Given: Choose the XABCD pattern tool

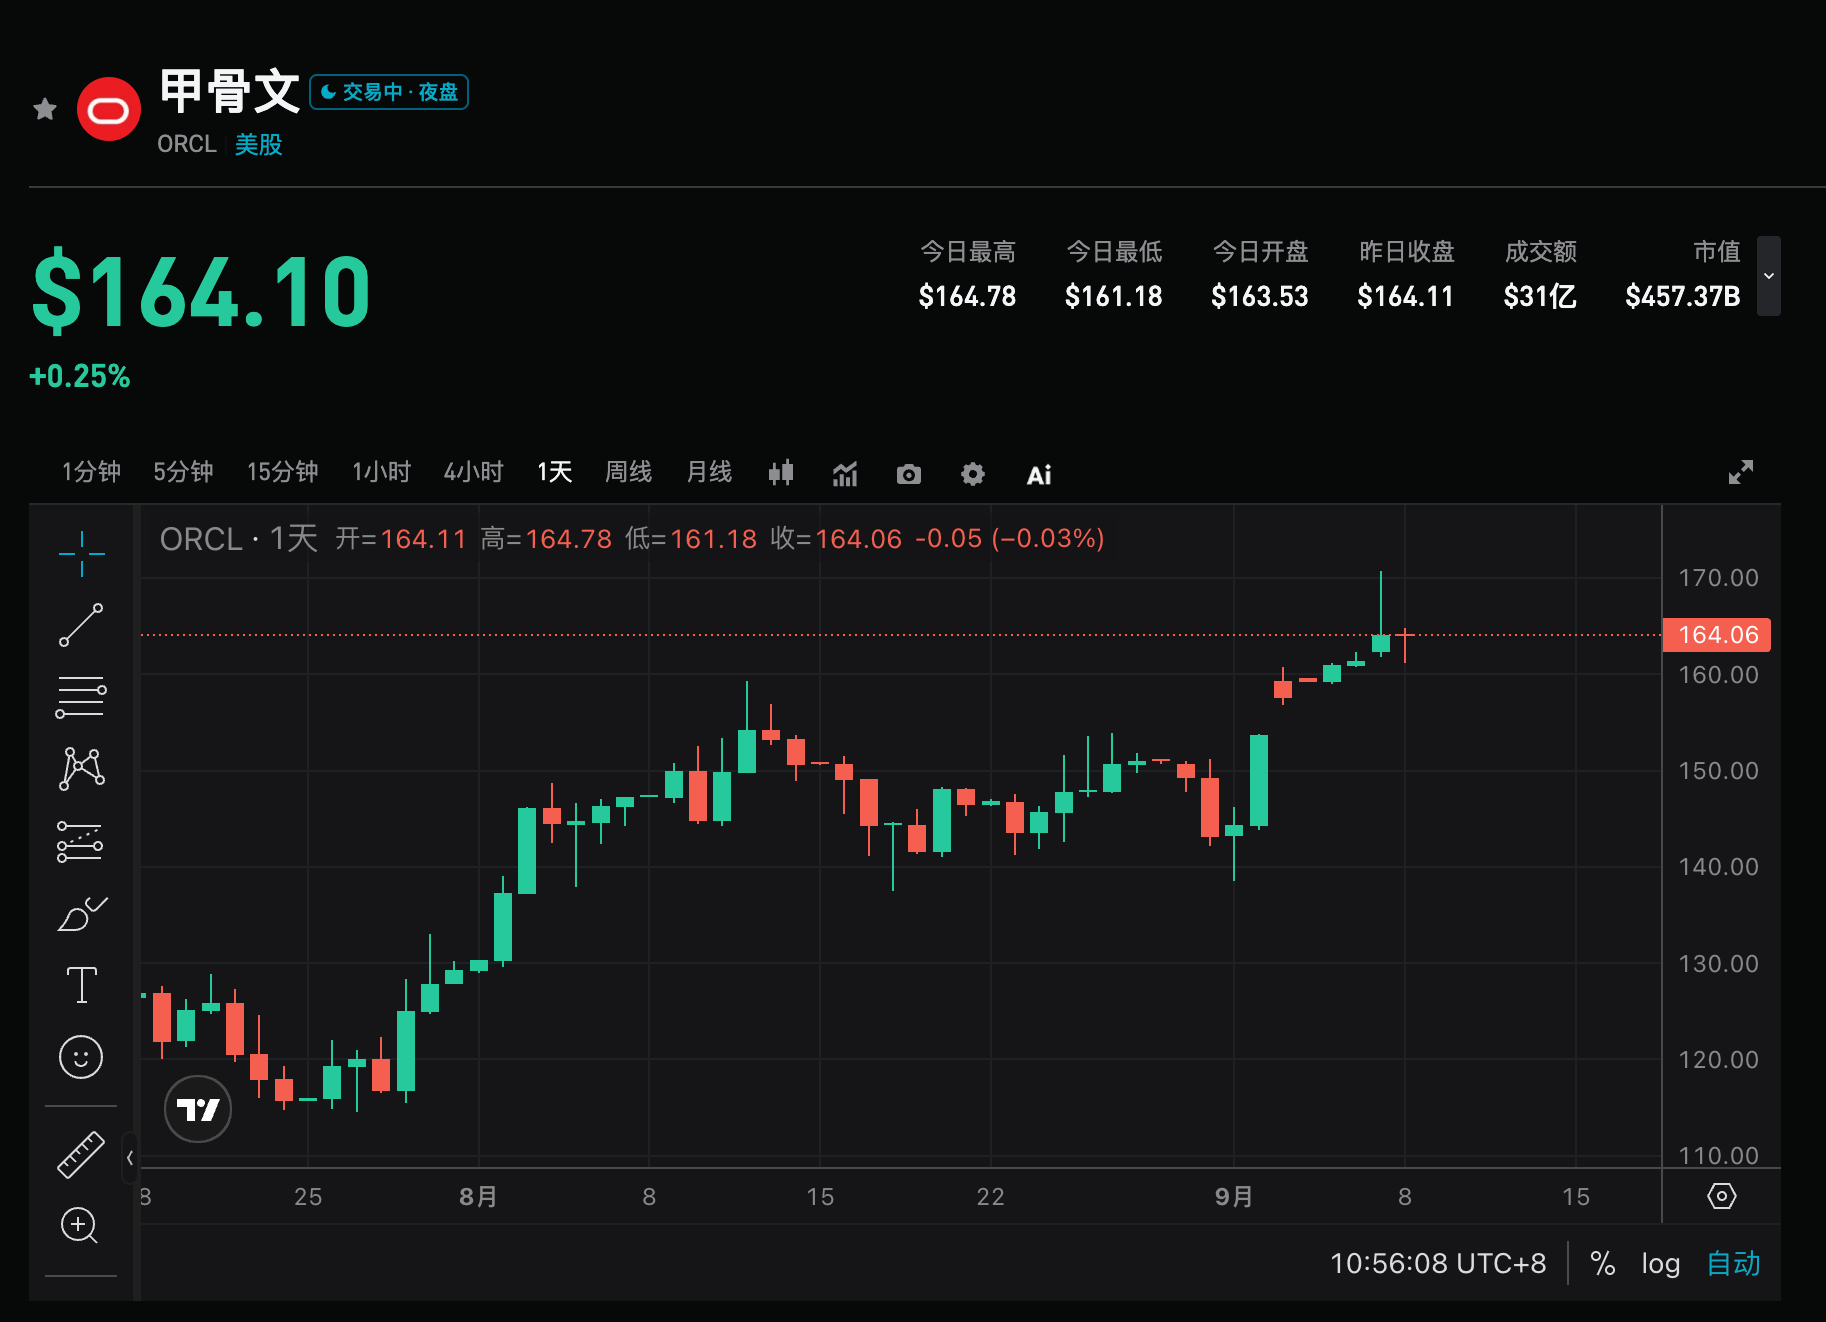Looking at the screenshot, I should coord(81,769).
